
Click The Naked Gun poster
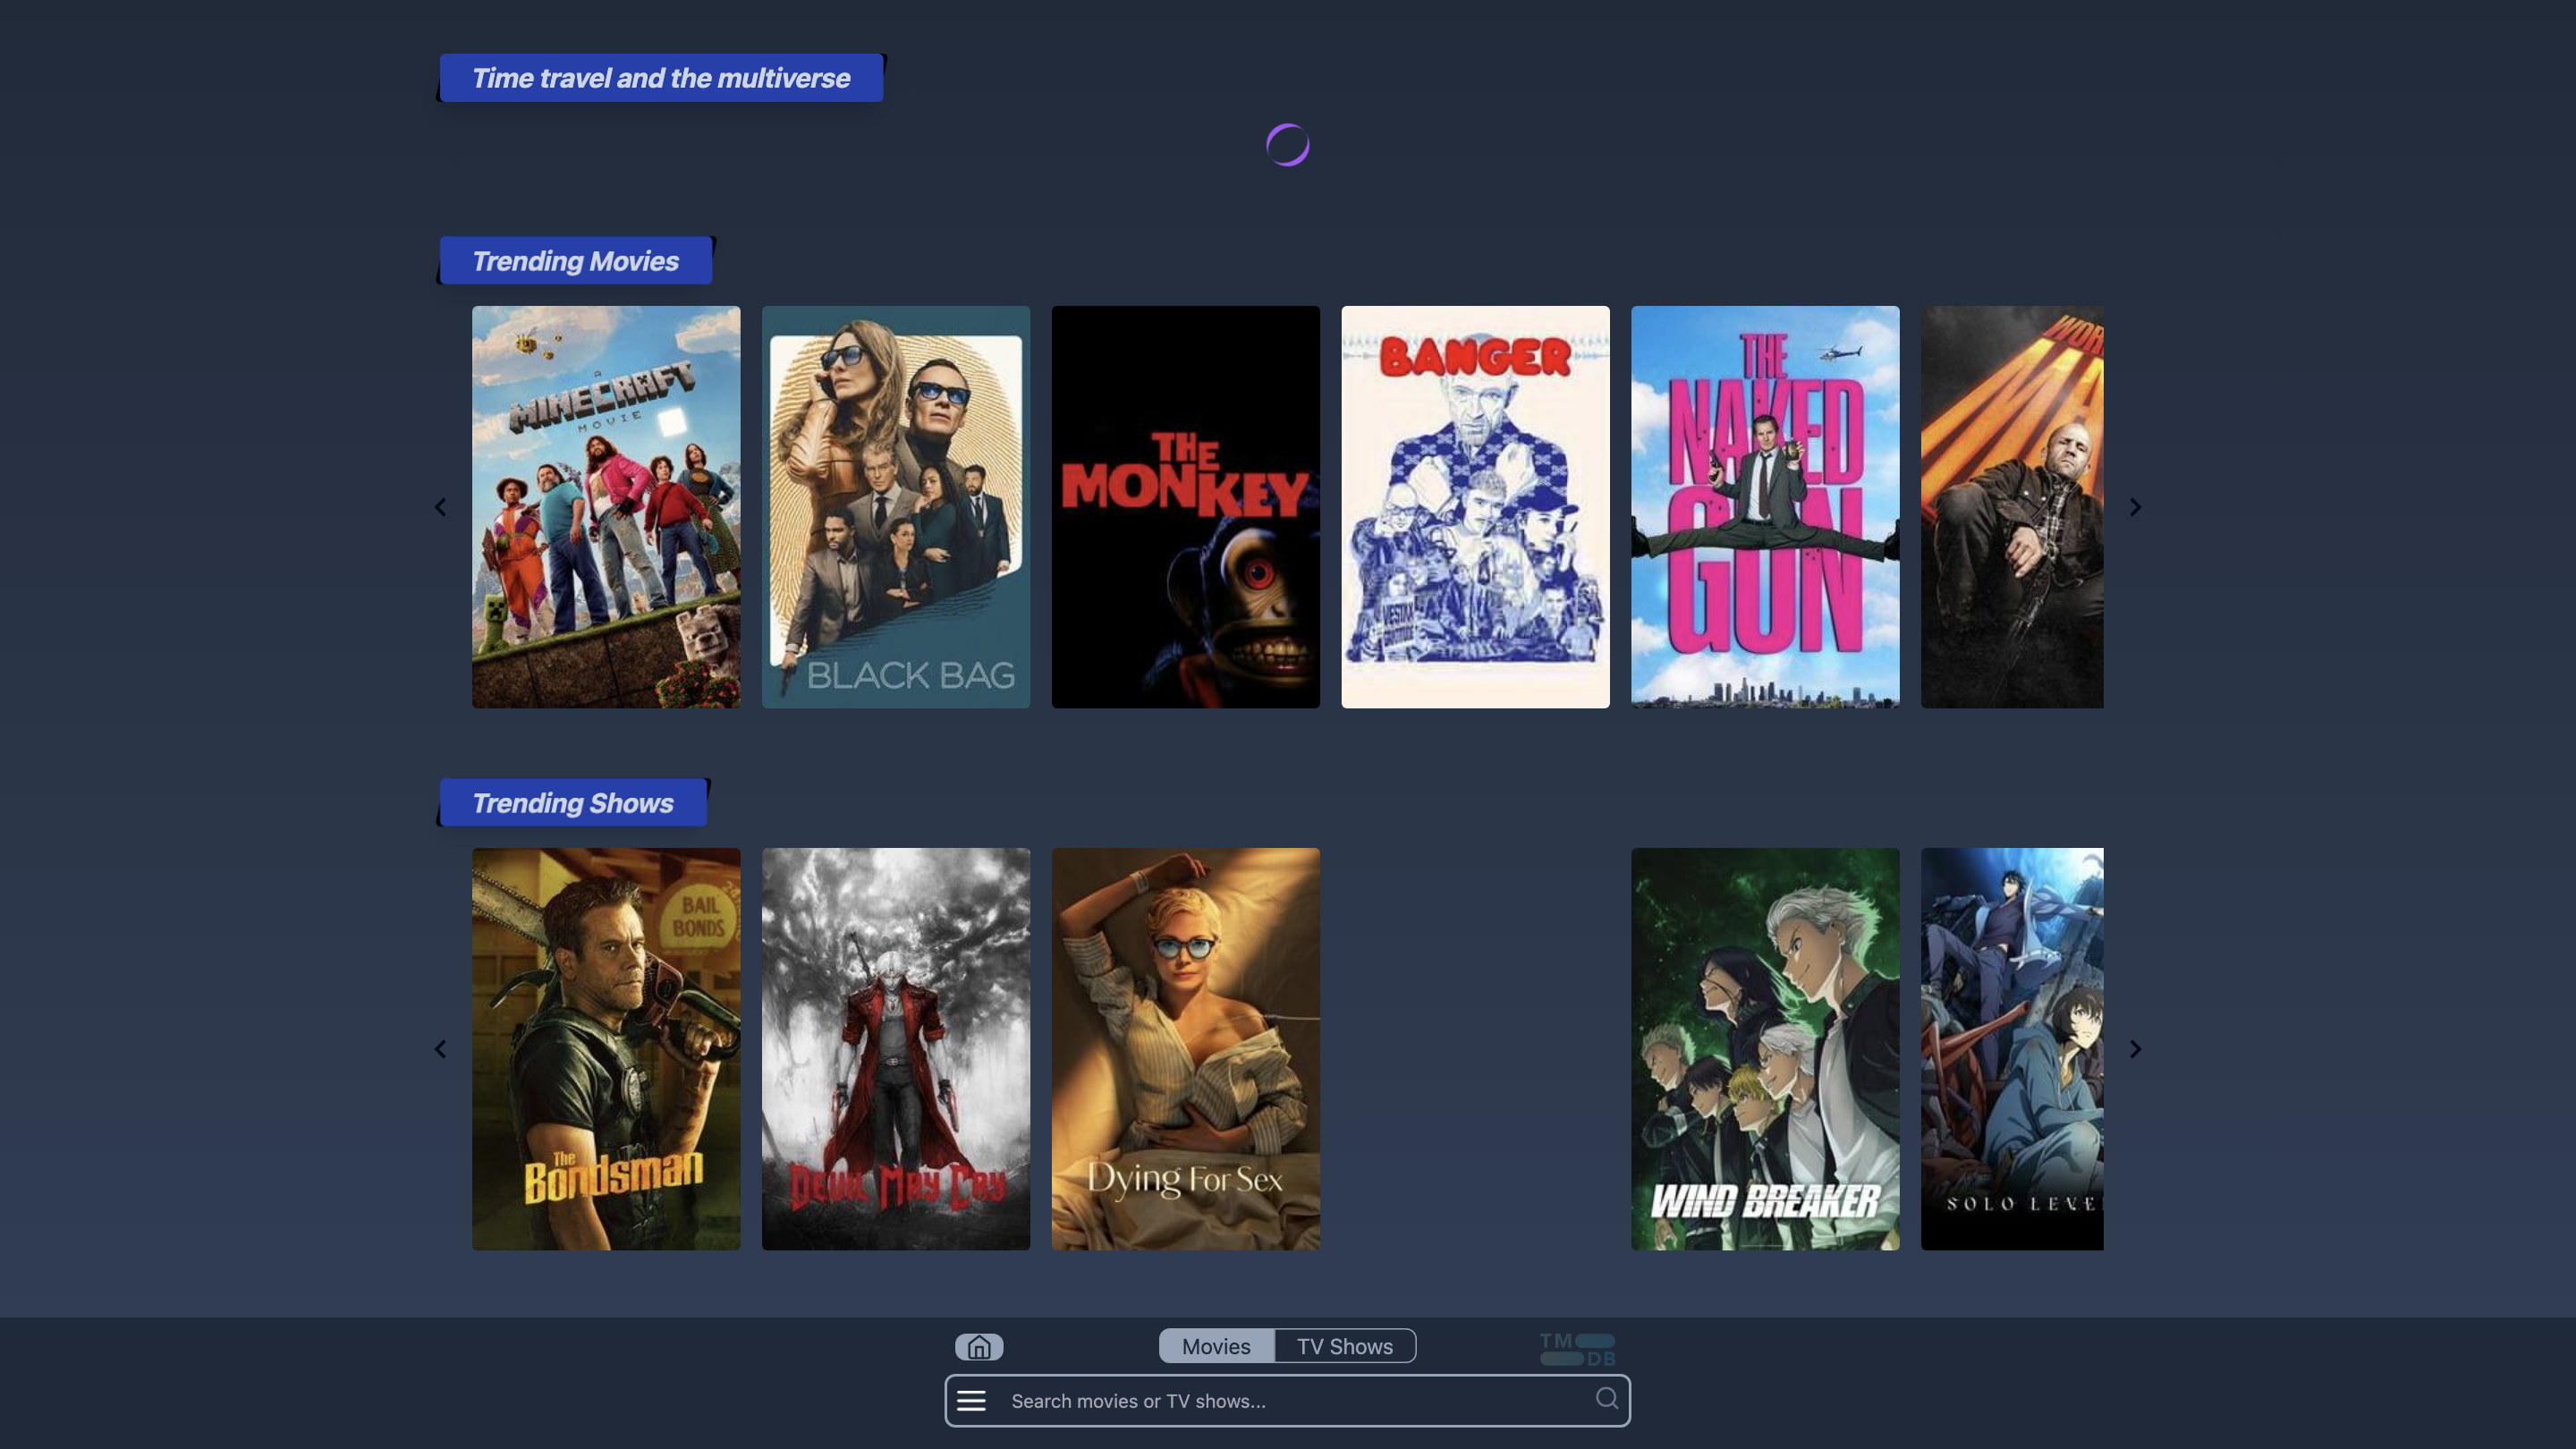tap(1764, 507)
